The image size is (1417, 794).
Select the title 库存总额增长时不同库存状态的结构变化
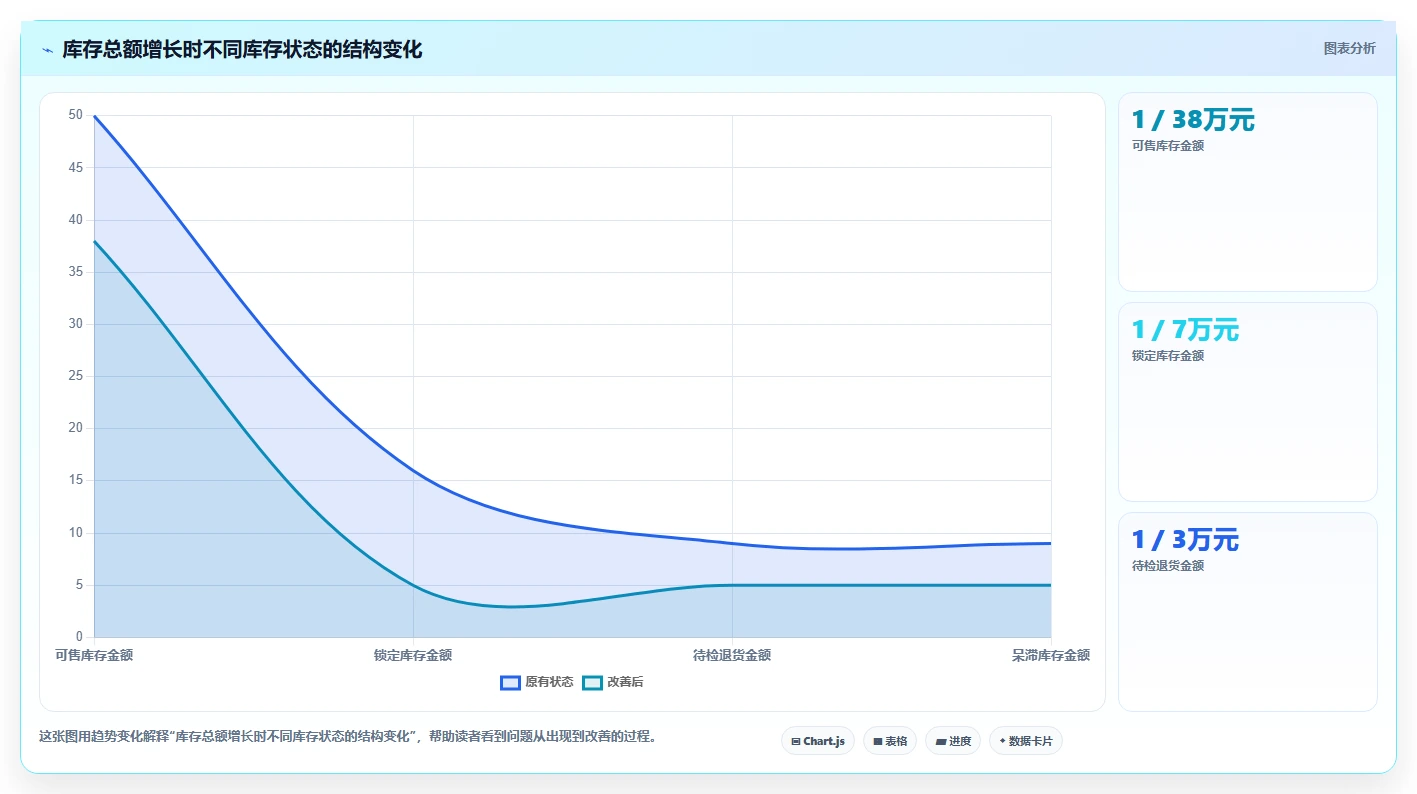pos(242,50)
